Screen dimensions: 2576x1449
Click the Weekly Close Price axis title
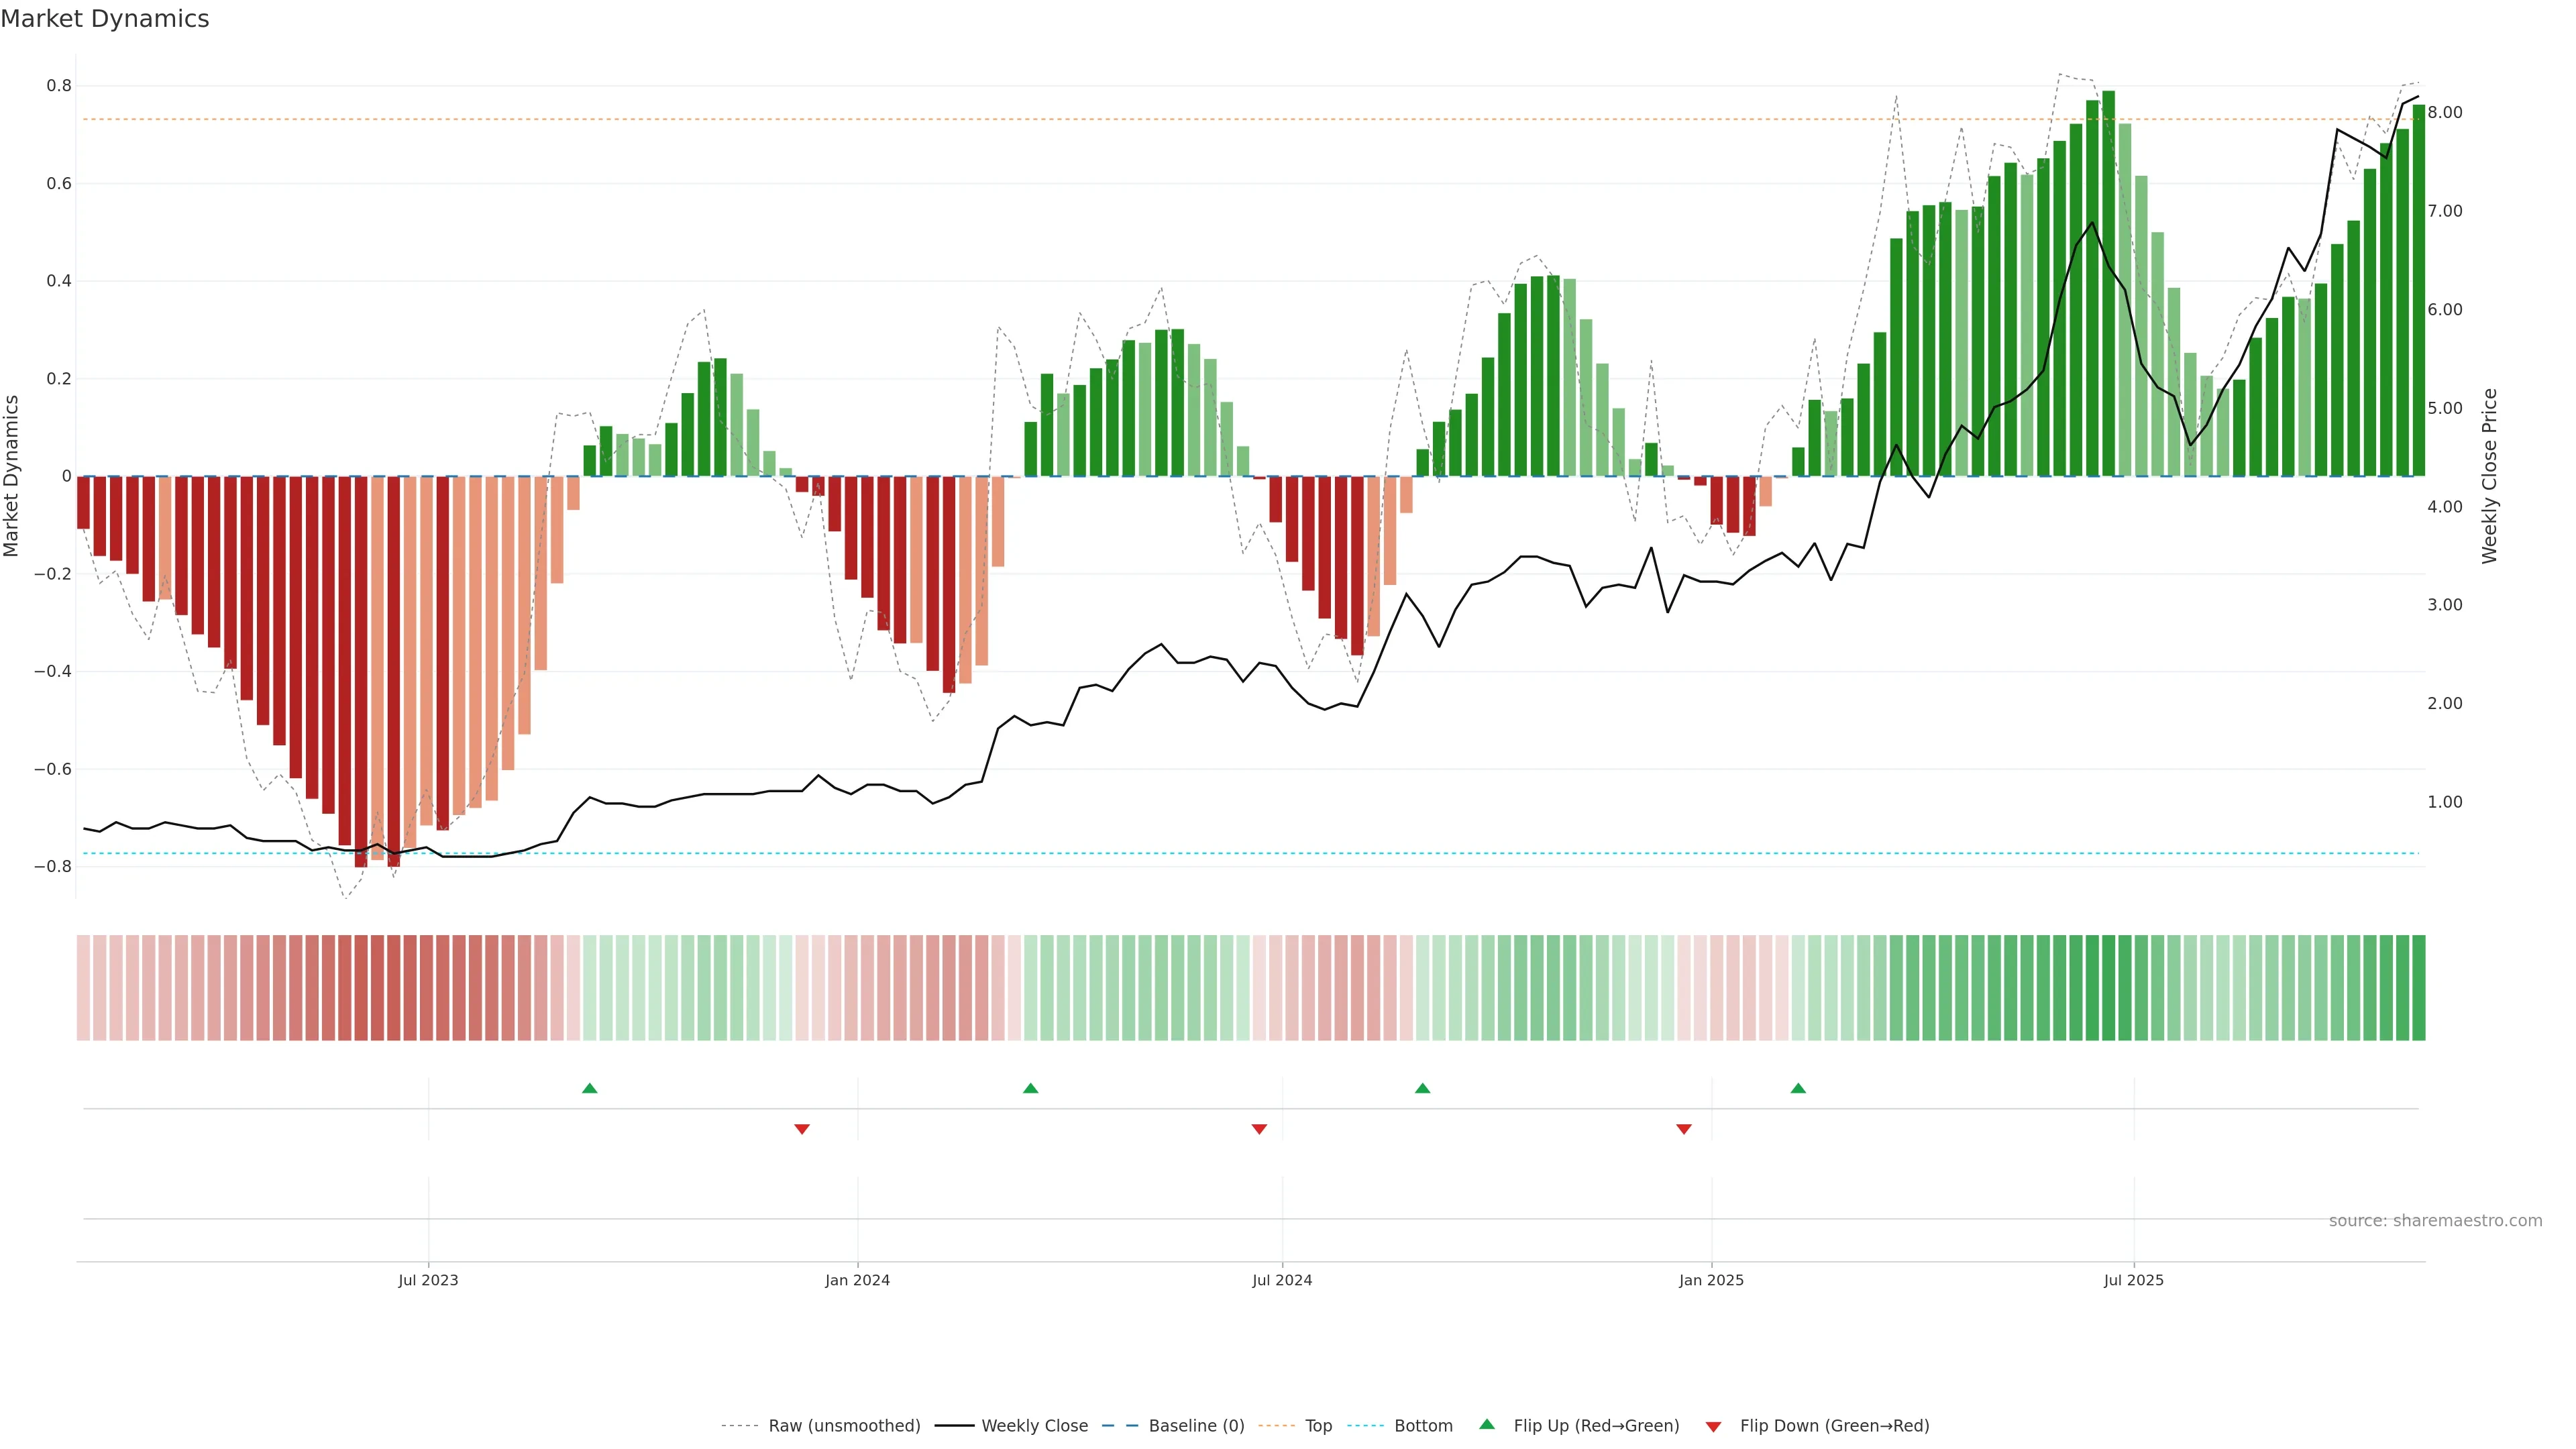(2489, 476)
